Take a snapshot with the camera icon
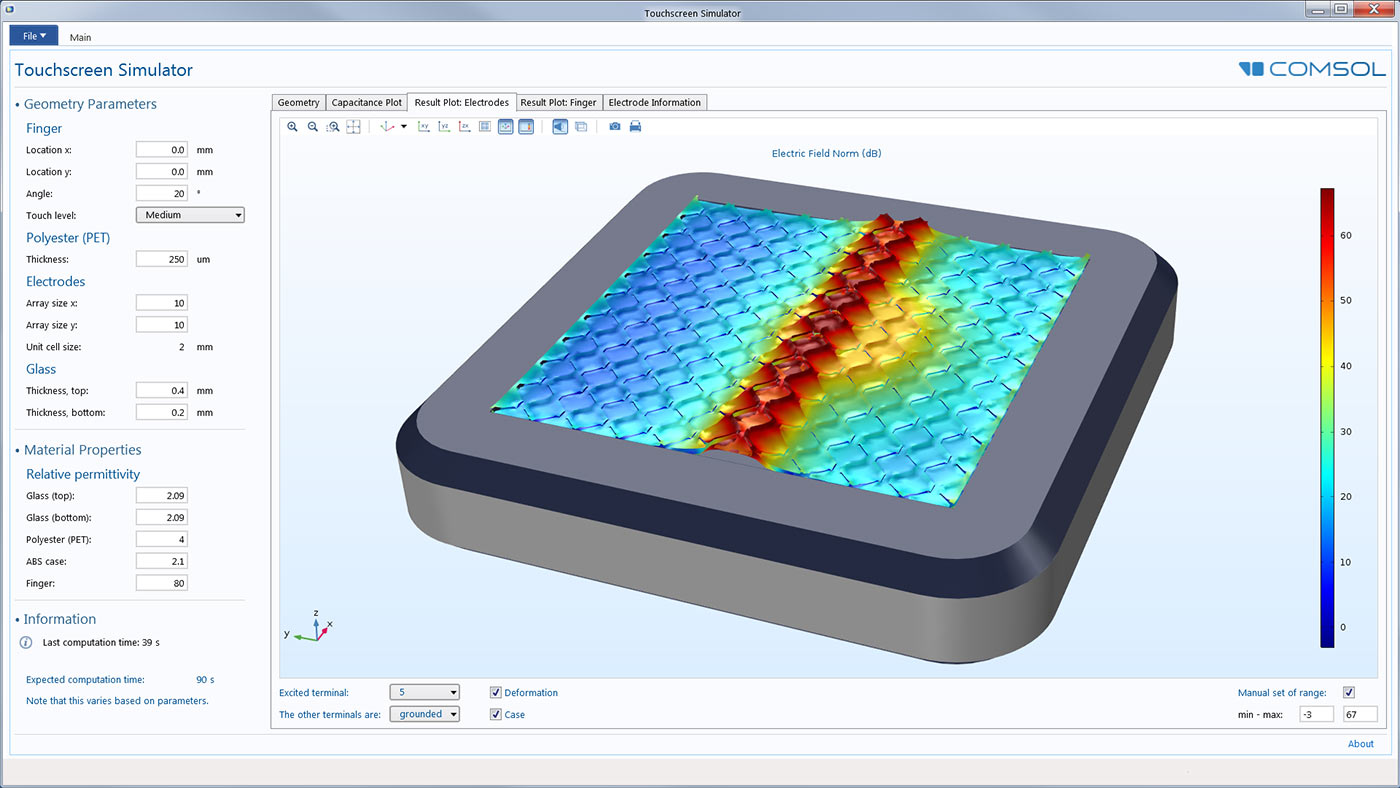The height and width of the screenshot is (788, 1400). point(615,127)
